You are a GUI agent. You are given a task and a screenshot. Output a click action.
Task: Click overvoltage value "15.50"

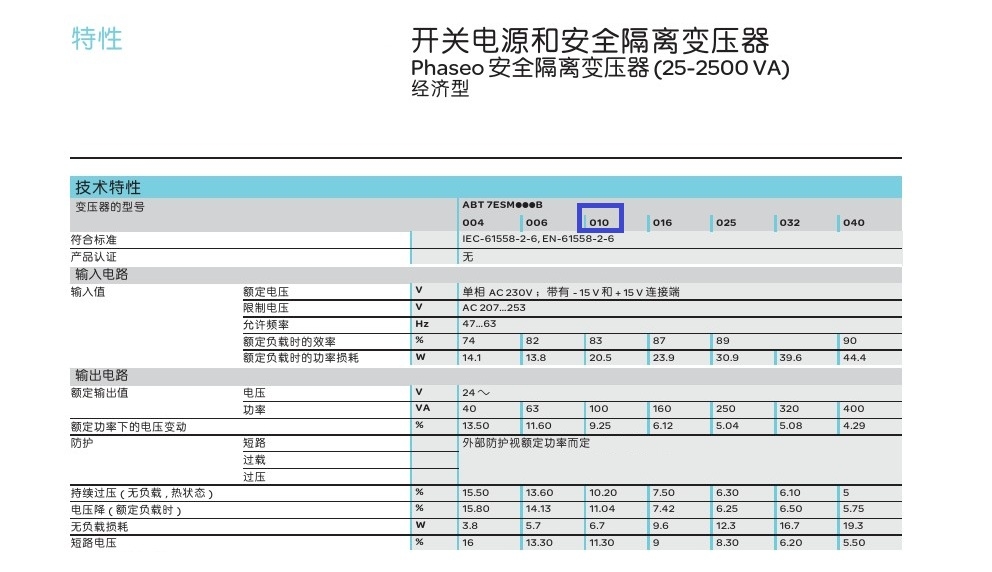click(475, 492)
